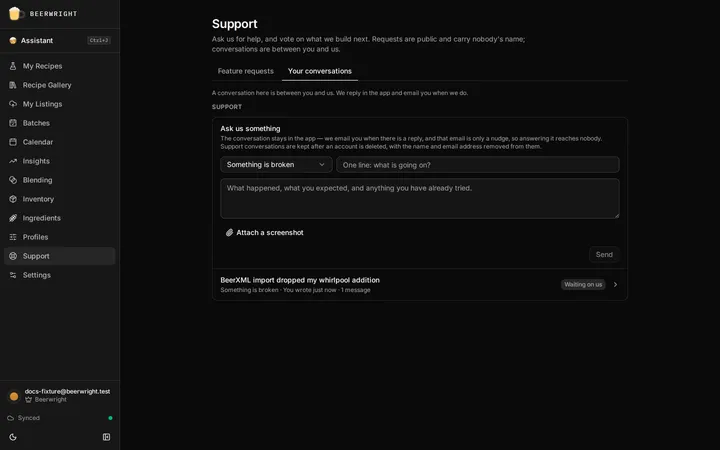The width and height of the screenshot is (720, 450).
Task: Select the Your conversations tab
Action: 320,71
